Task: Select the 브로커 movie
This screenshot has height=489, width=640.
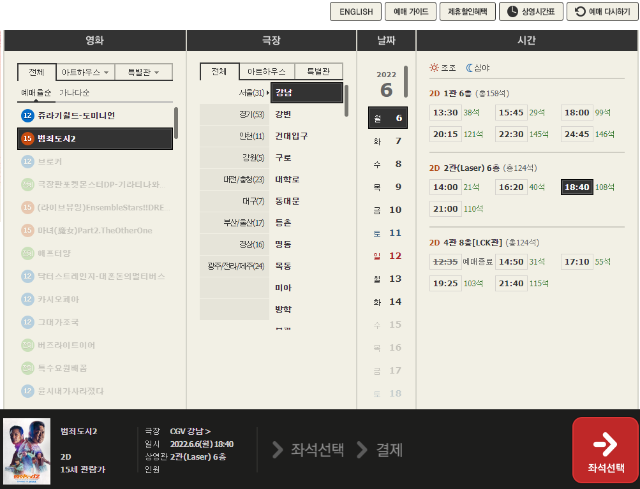Action: tap(95, 162)
